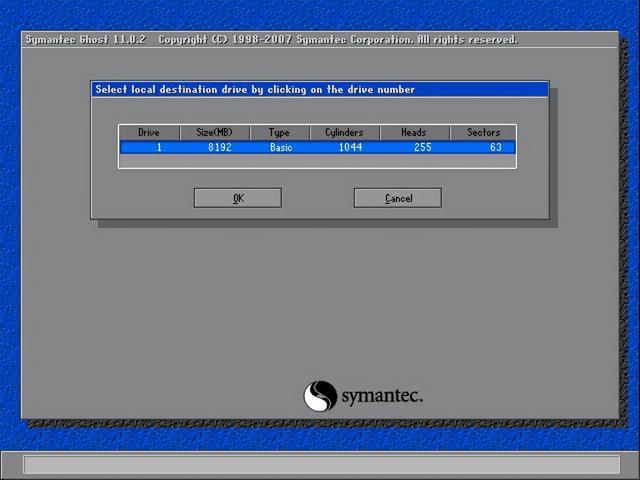The width and height of the screenshot is (640, 480).
Task: Click the Basic type cell
Action: pos(281,147)
